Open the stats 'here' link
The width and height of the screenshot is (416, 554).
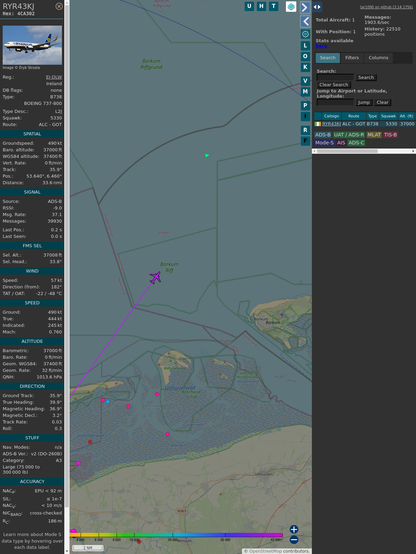pyautogui.click(x=321, y=46)
